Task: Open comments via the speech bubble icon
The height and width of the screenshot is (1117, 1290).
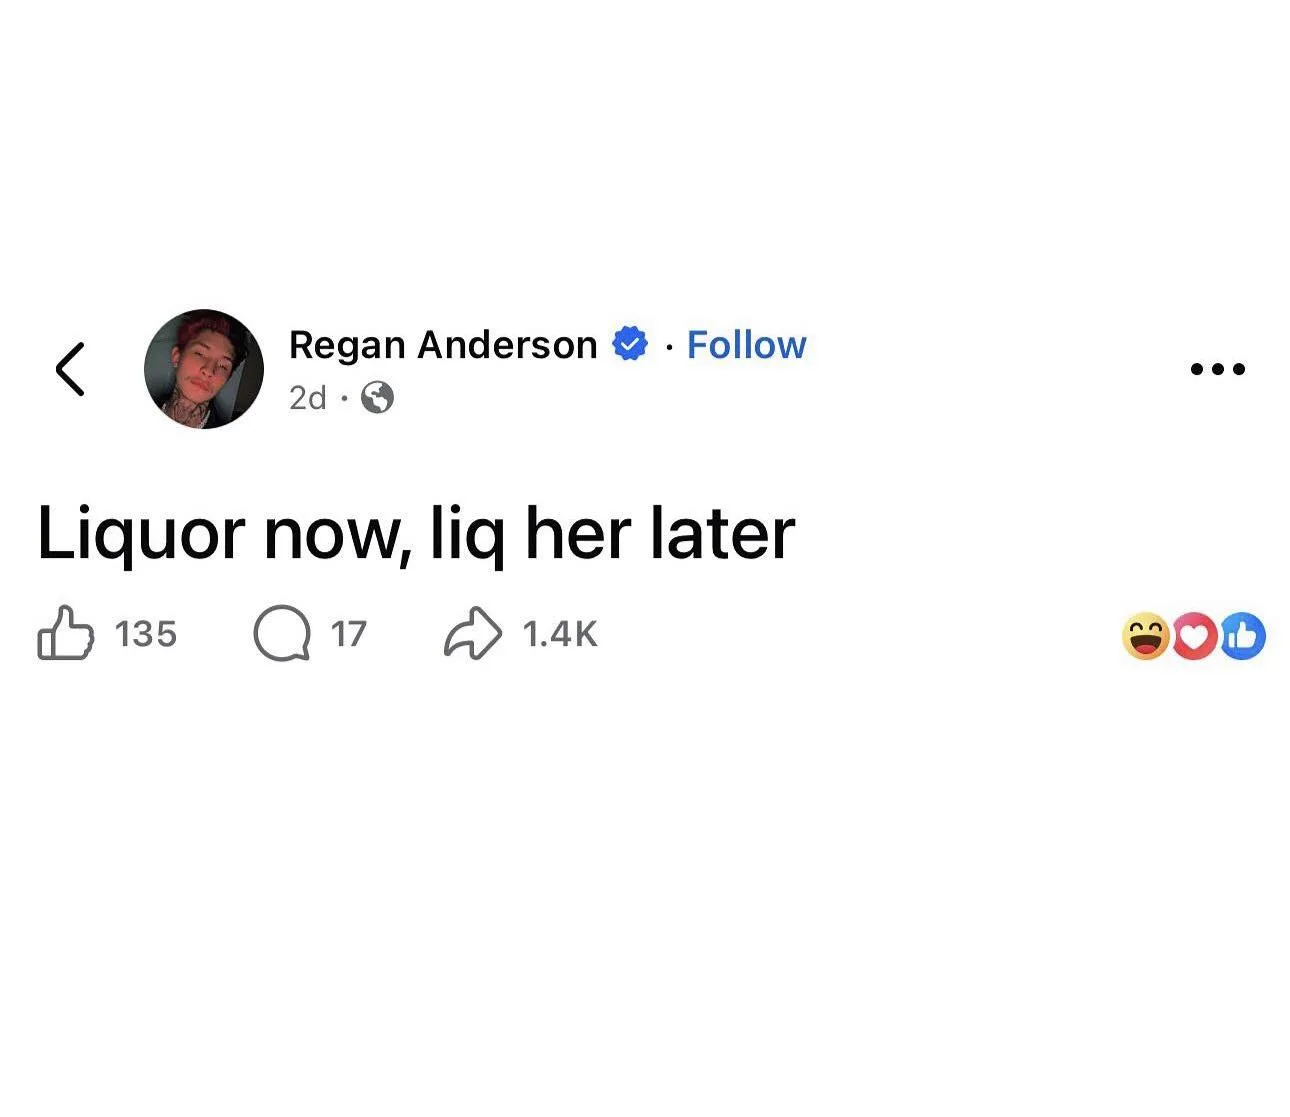Action: (x=282, y=635)
